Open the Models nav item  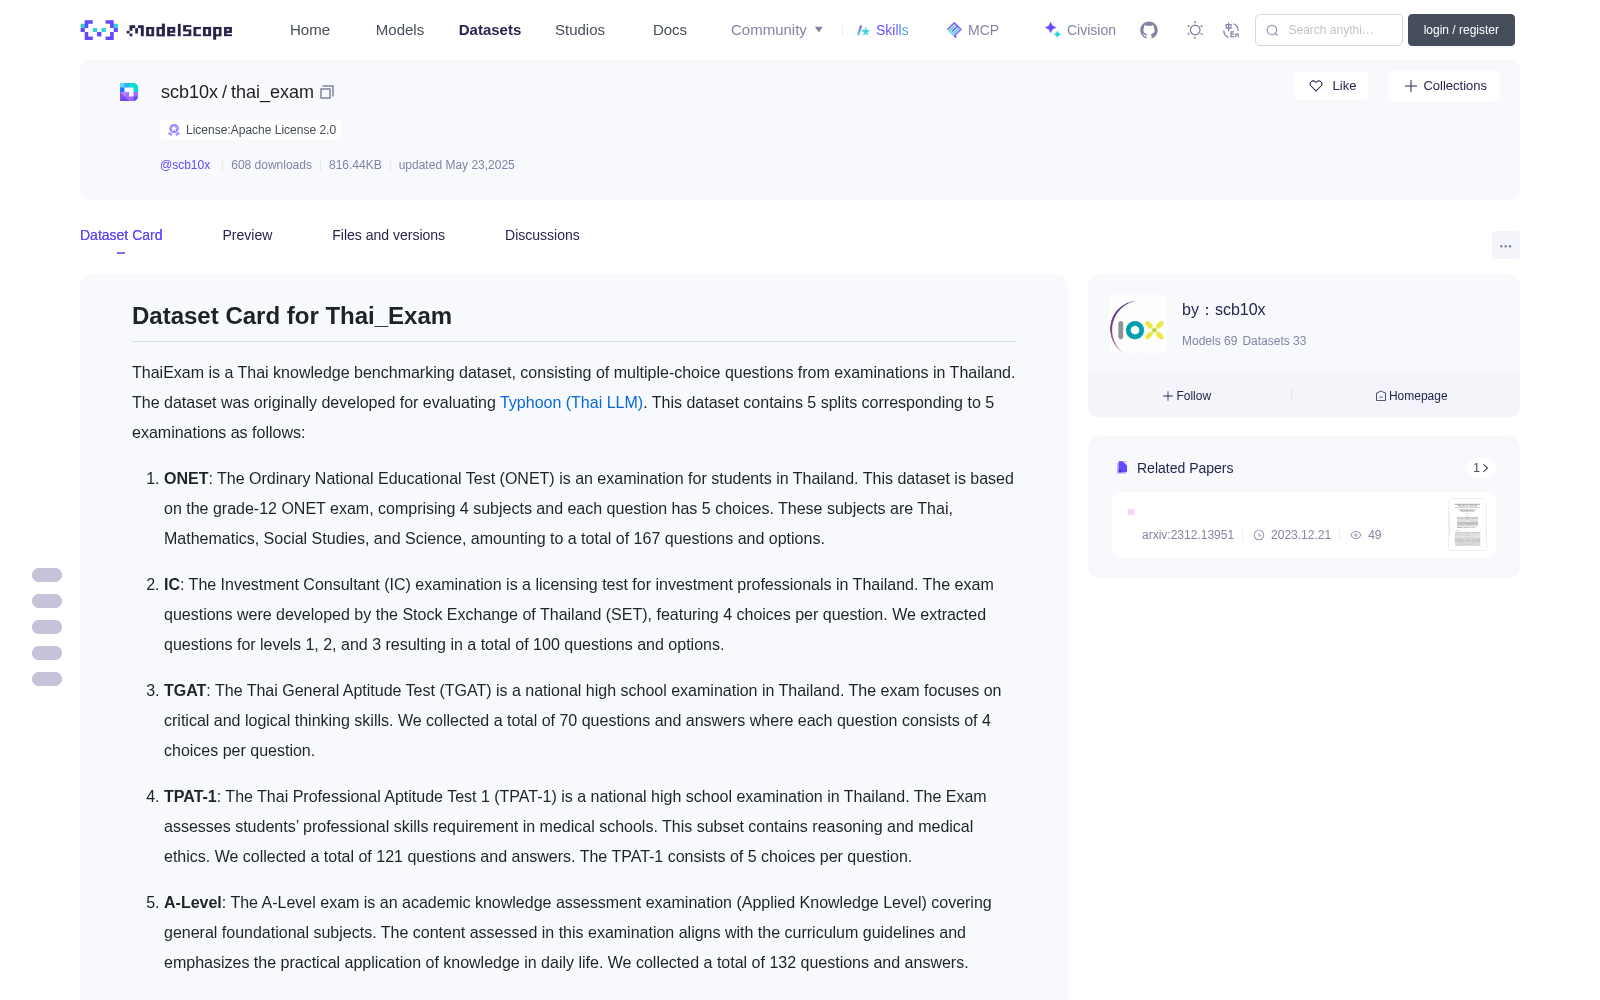[x=400, y=30]
